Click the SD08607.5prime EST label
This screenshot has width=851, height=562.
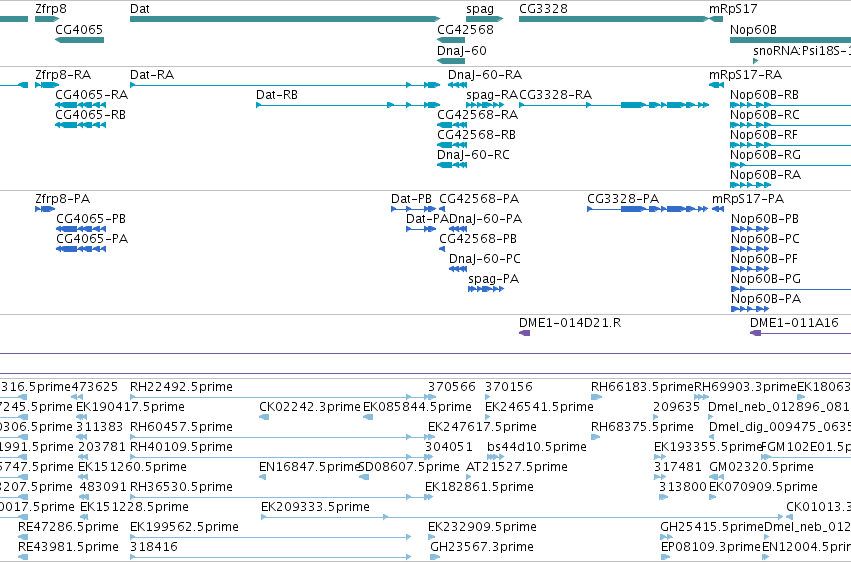click(x=410, y=467)
